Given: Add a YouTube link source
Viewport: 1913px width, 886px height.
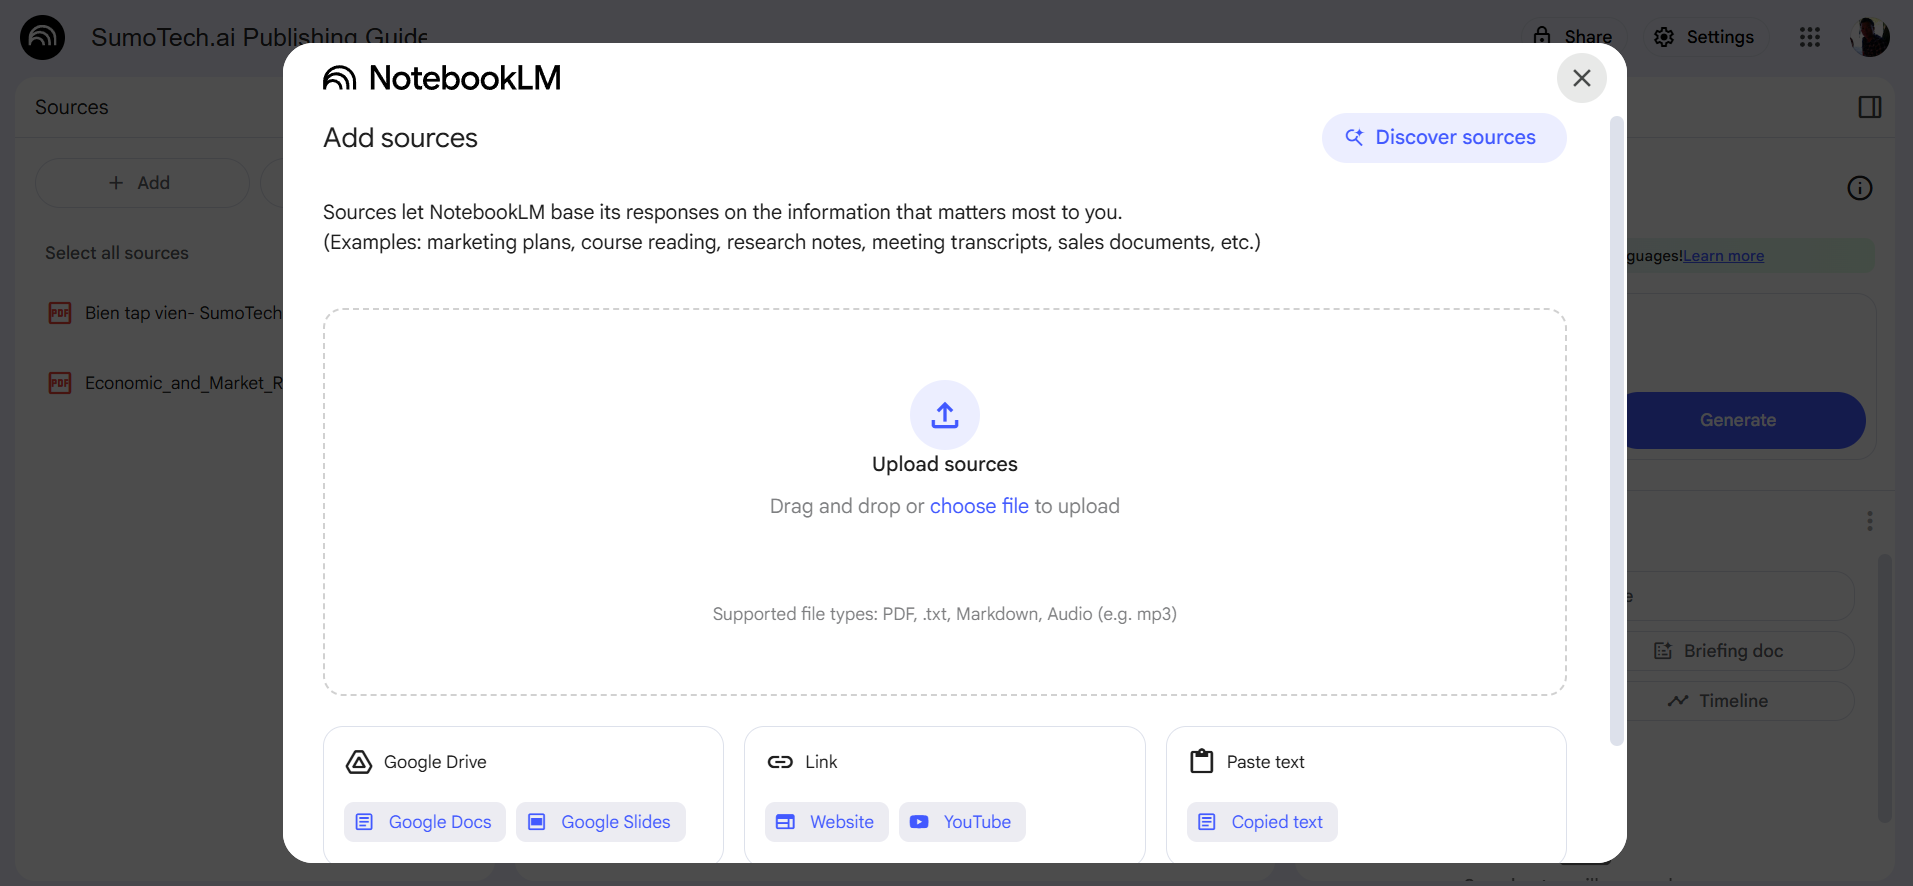Looking at the screenshot, I should 962,822.
